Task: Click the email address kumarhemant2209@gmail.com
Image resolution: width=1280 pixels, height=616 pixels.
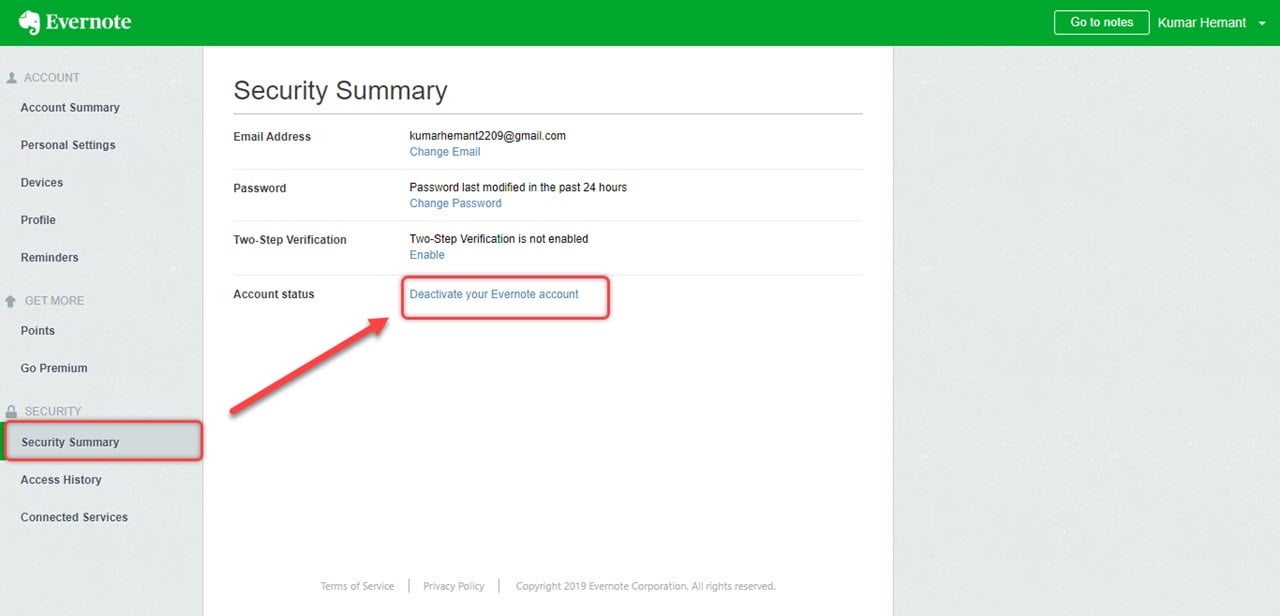Action: pyautogui.click(x=488, y=136)
